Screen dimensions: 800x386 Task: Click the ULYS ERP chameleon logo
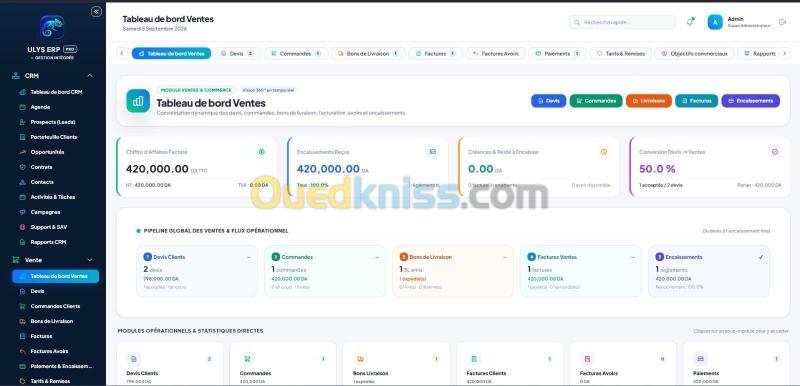click(x=52, y=28)
